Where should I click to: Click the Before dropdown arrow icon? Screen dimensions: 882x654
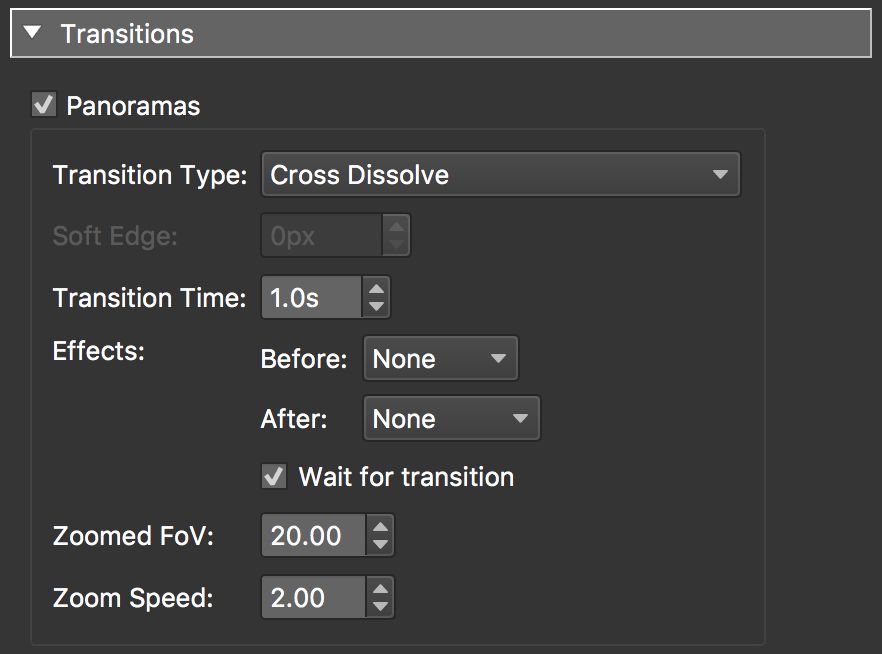click(497, 358)
